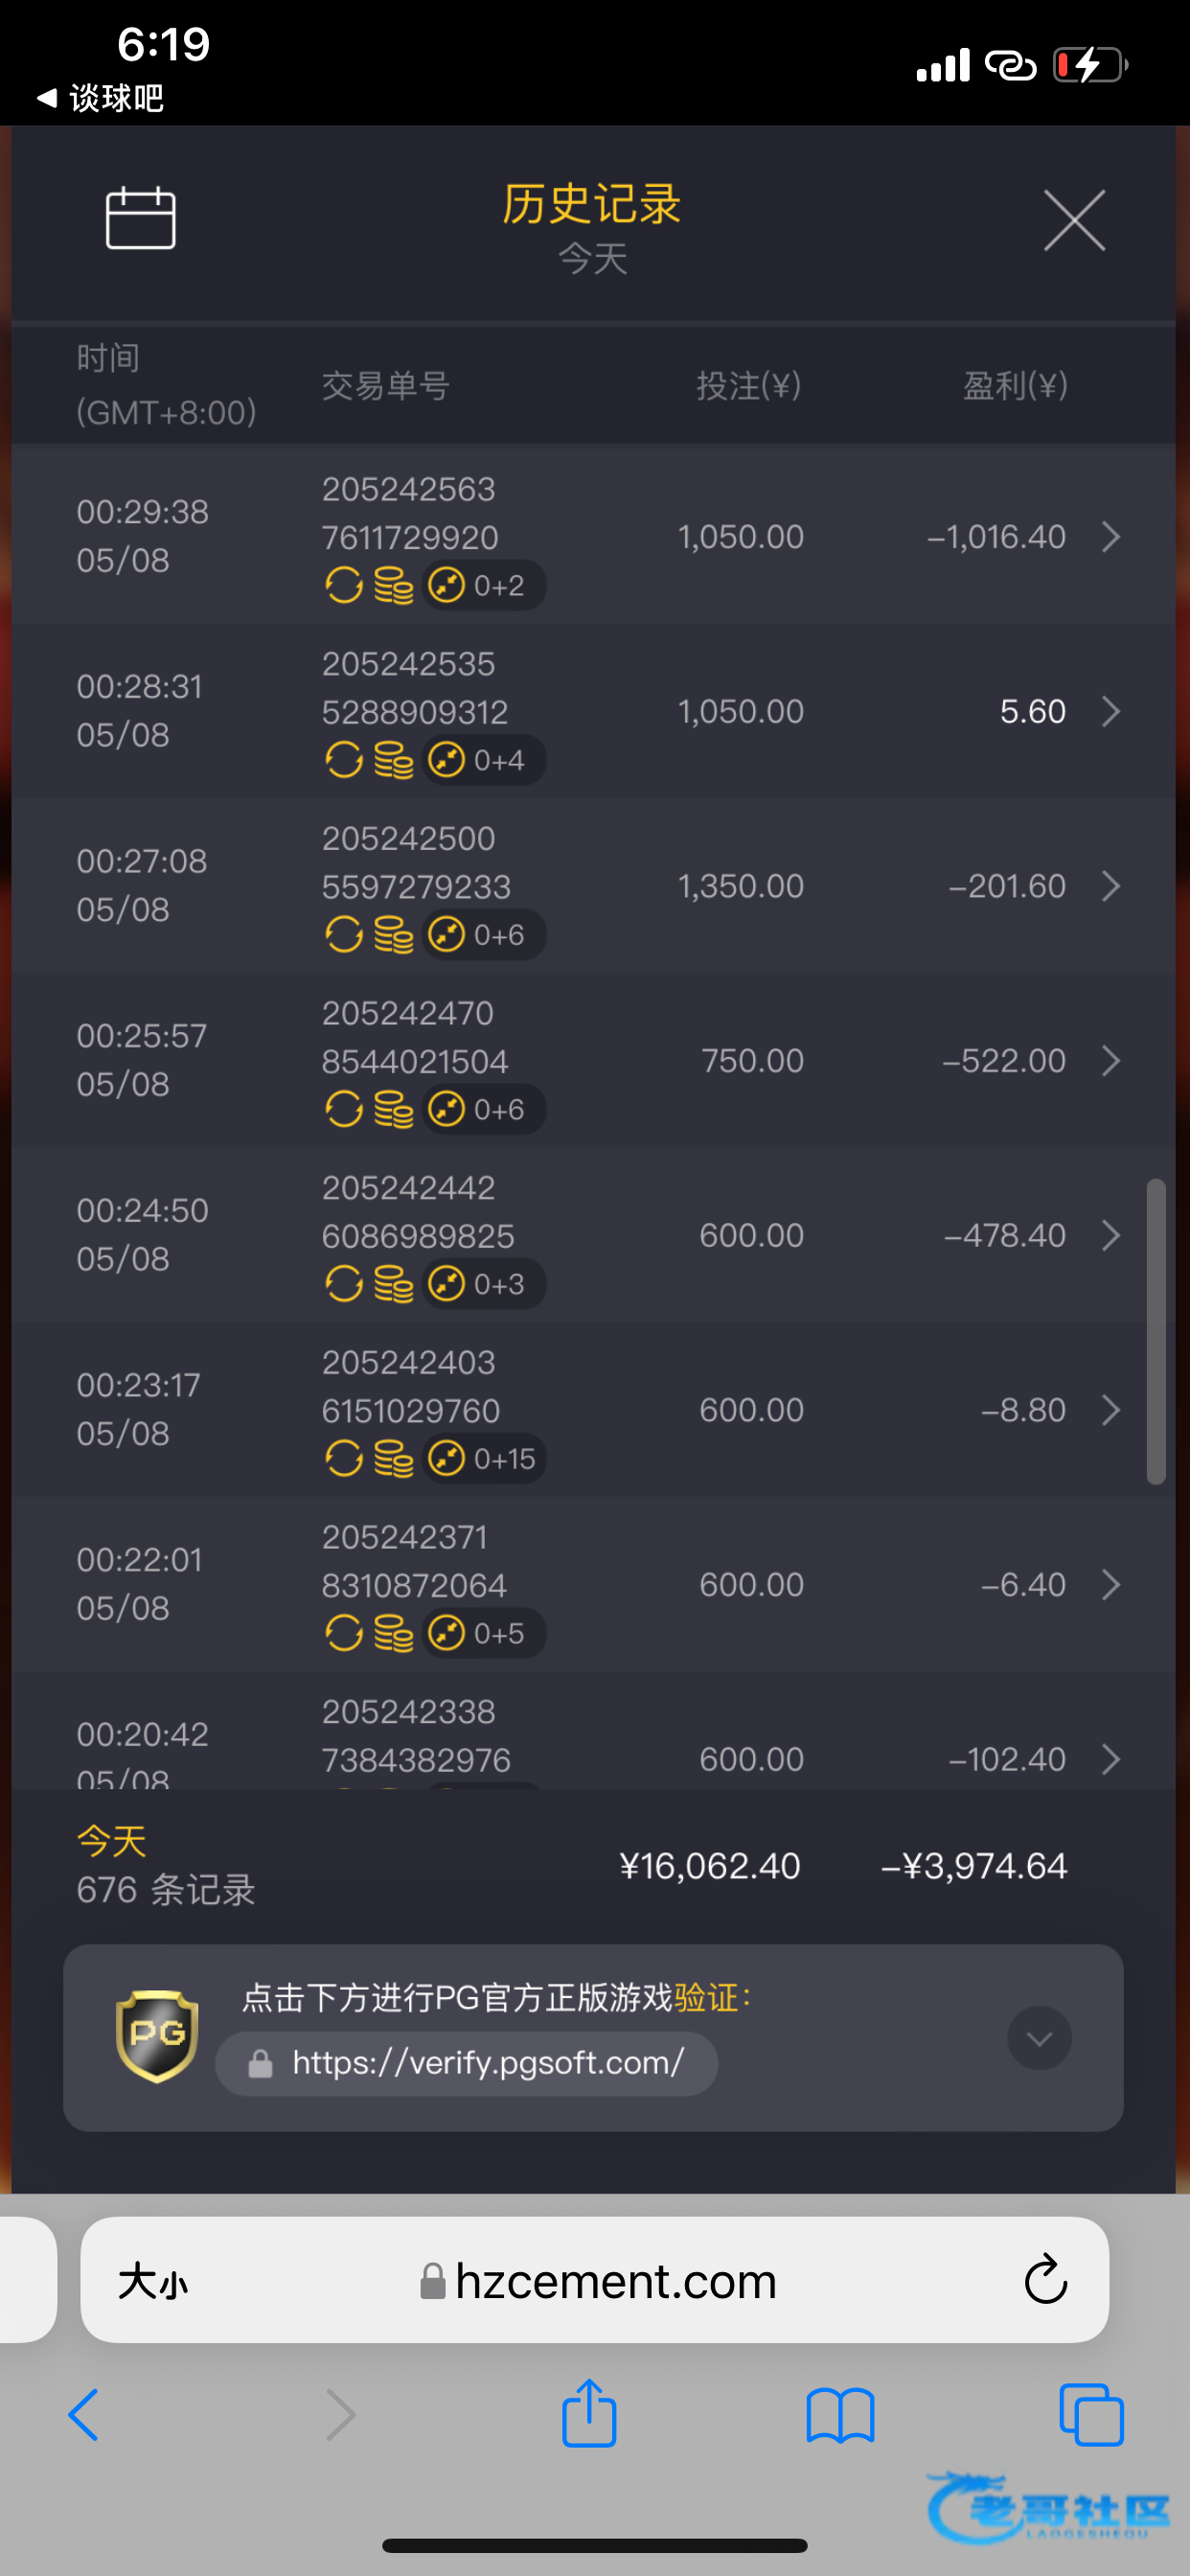1190x2576 pixels.
Task: Tap the 0+2 free spin badge
Action: 484,585
